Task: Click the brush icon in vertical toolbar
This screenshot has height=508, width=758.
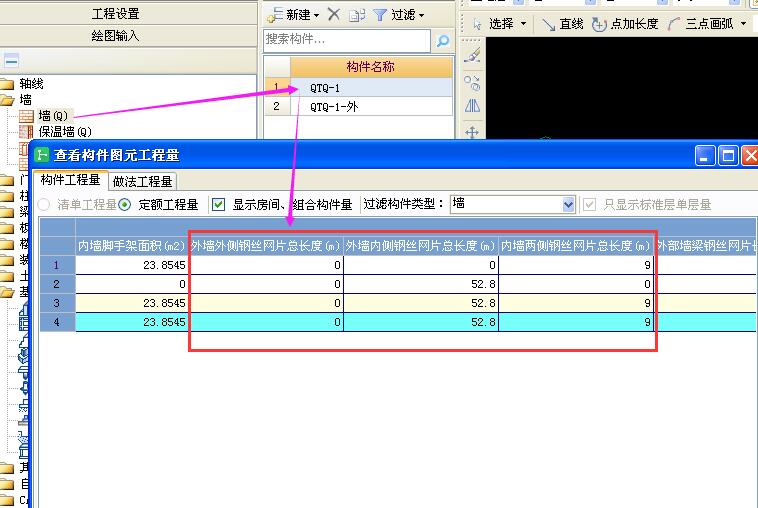Action: [472, 56]
